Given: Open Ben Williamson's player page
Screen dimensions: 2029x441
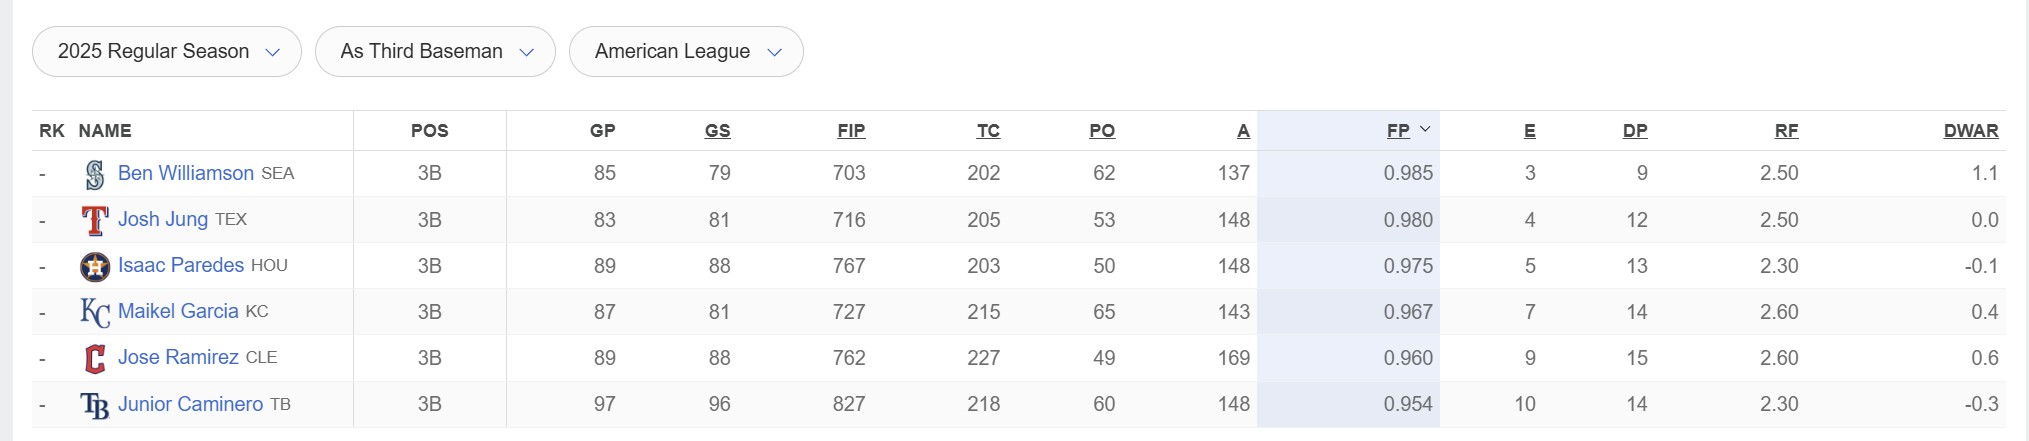Looking at the screenshot, I should point(186,173).
